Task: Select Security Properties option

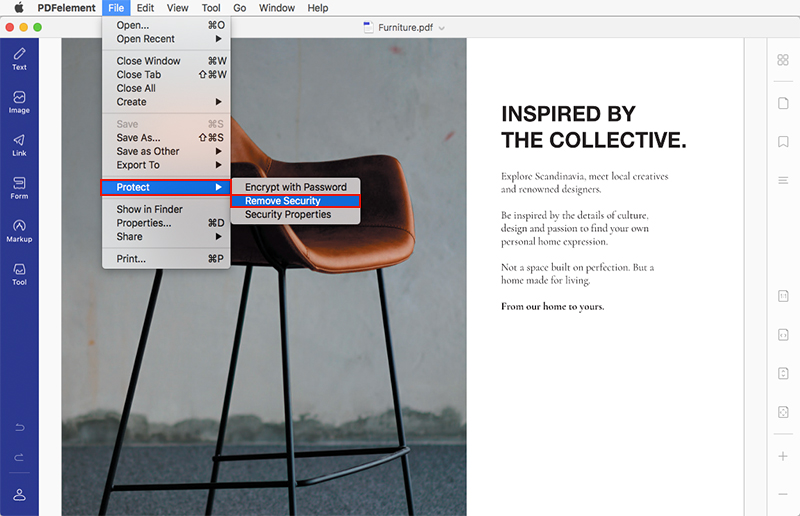Action: pos(295,214)
